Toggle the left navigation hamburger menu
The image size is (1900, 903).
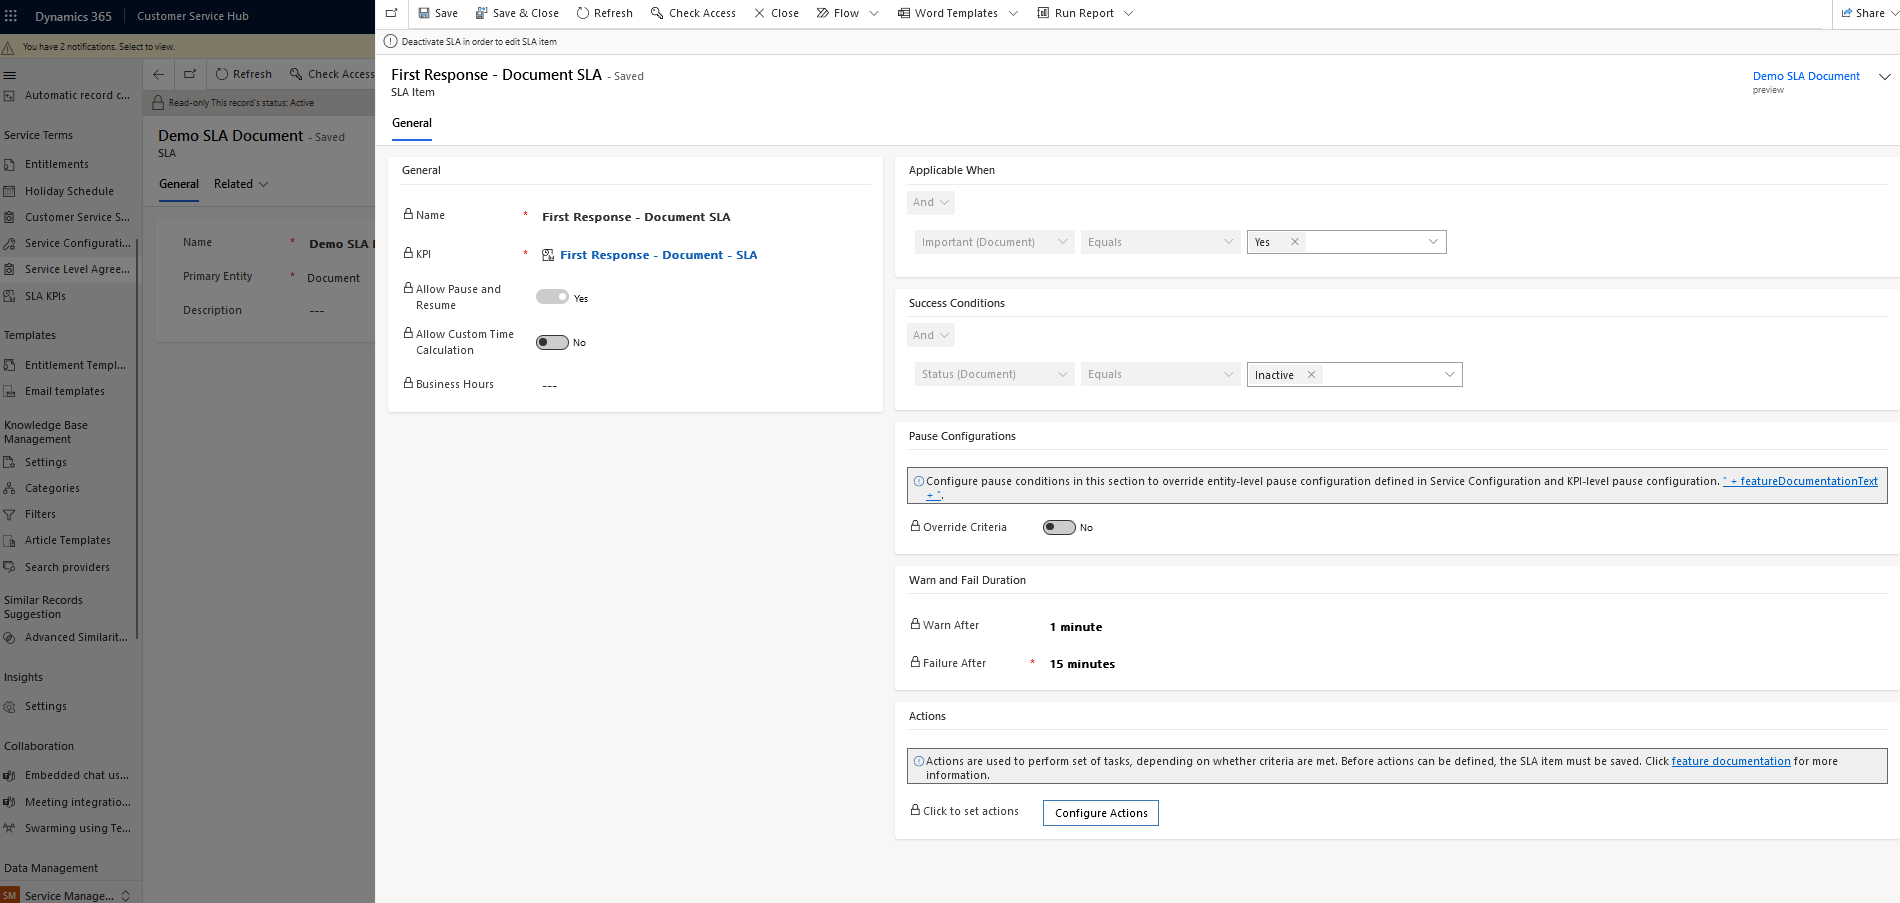(x=10, y=75)
